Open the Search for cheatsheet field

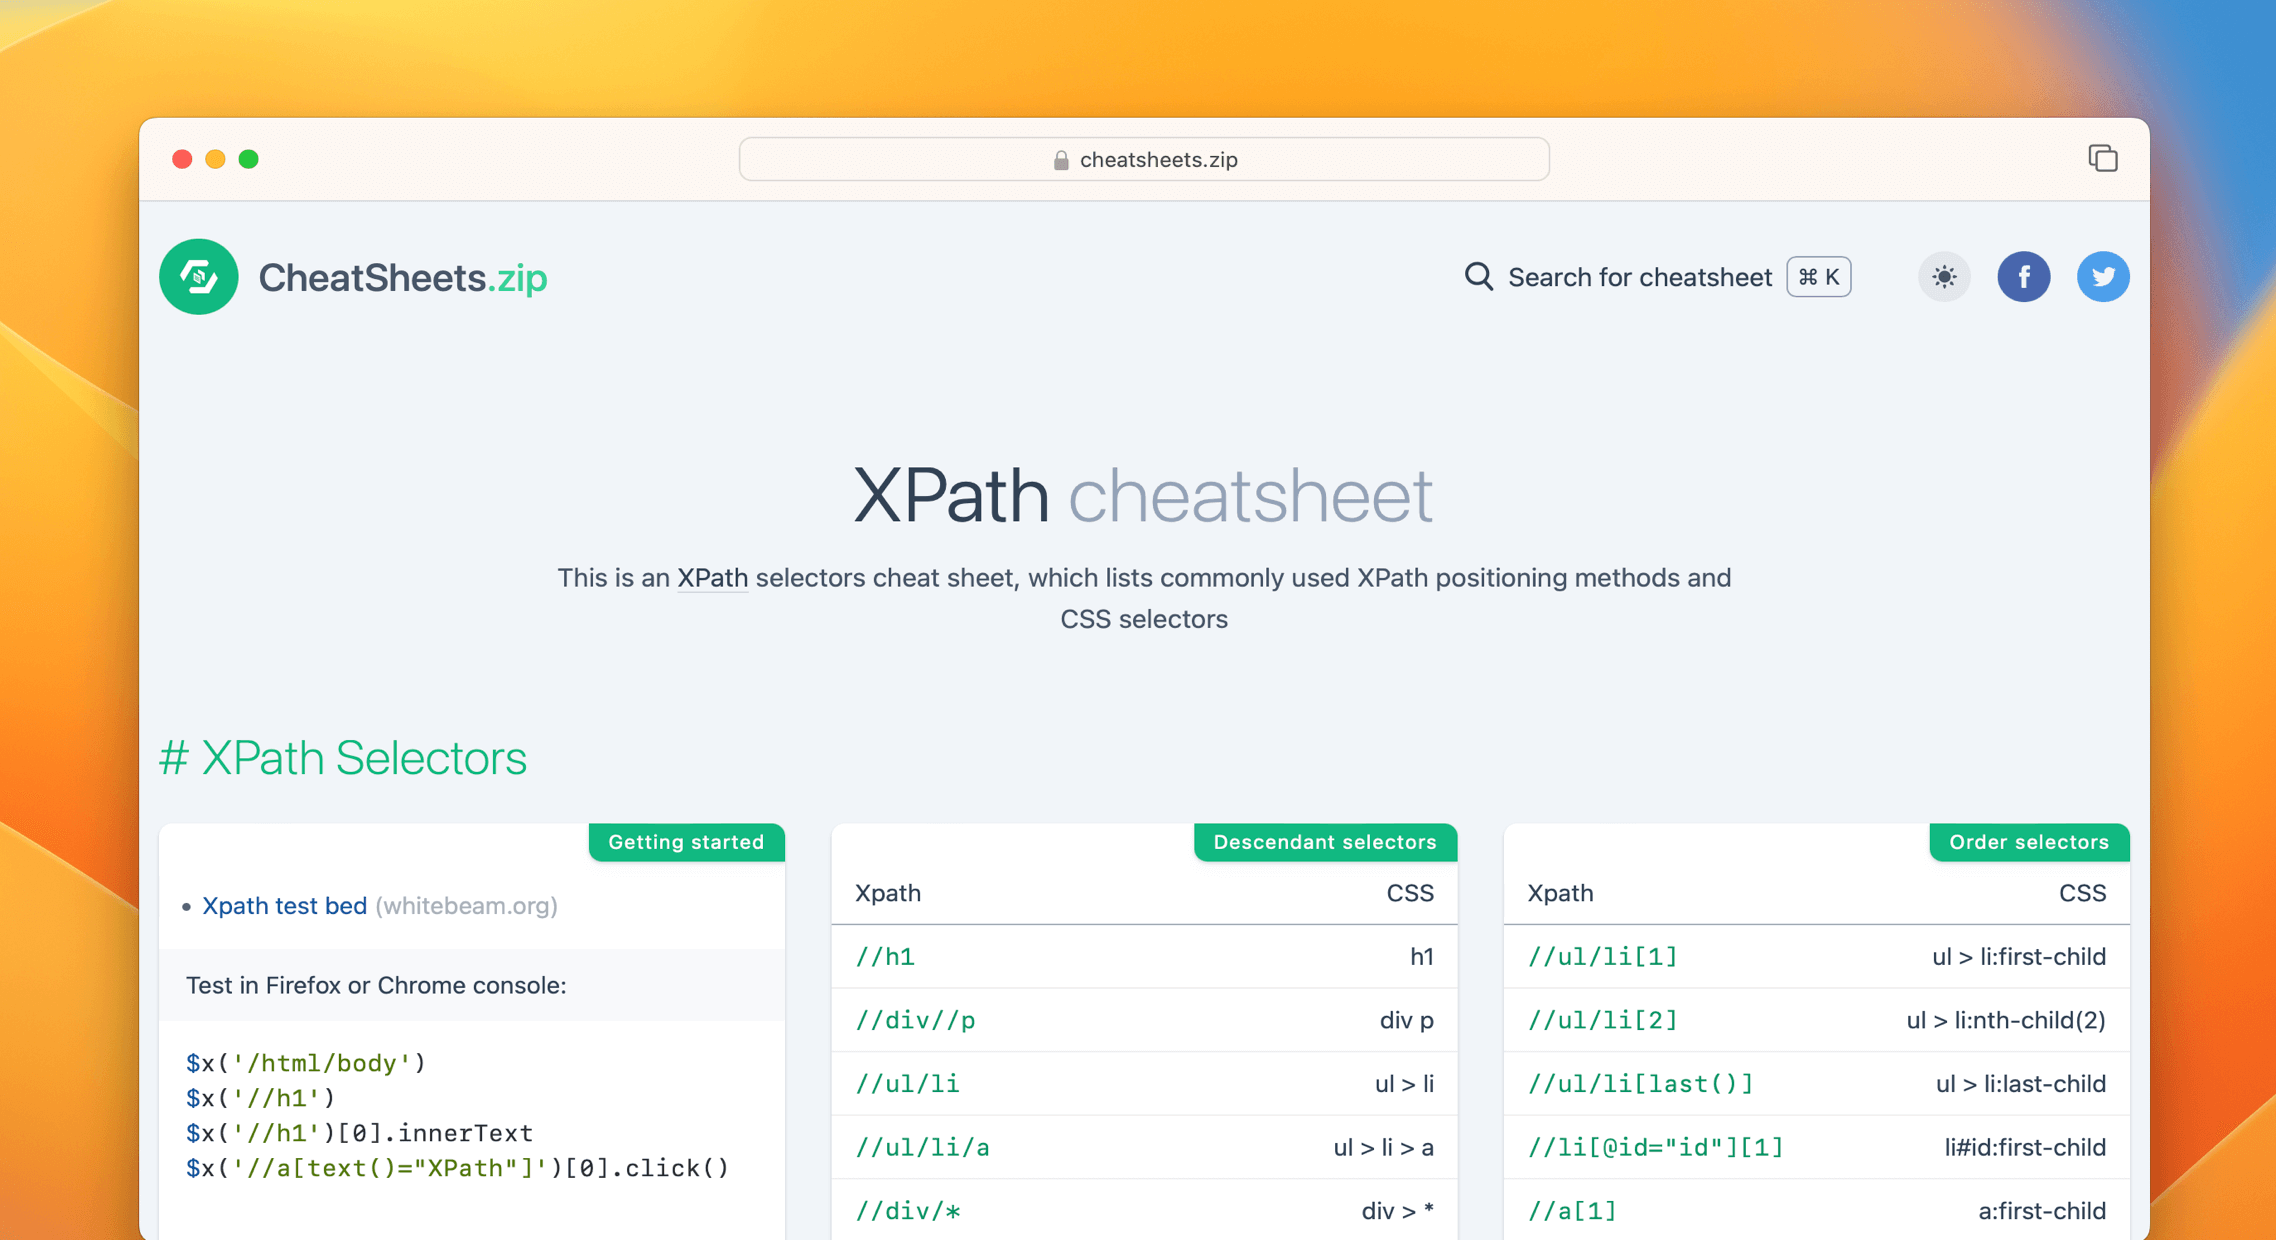[x=1640, y=277]
